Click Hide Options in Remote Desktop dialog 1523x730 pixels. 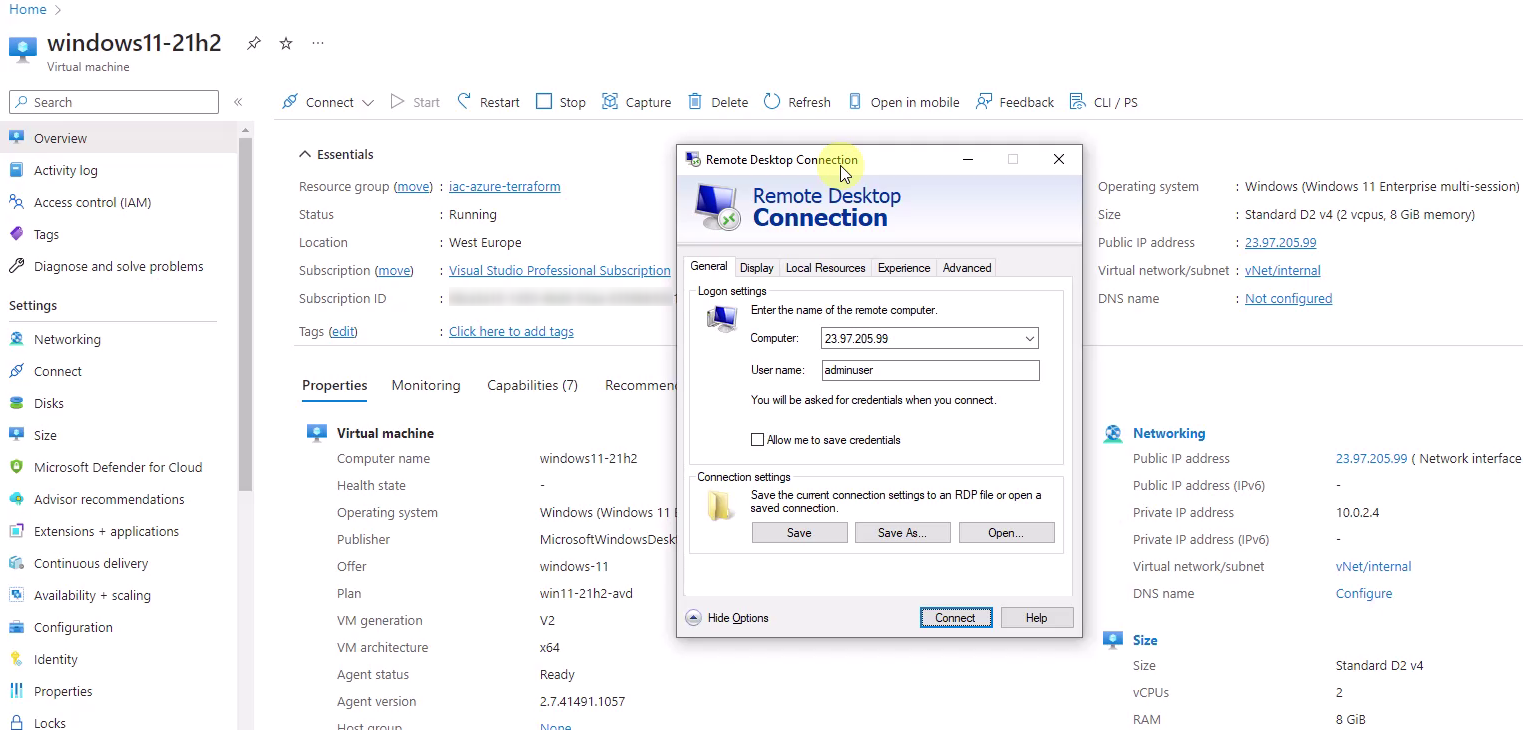[727, 618]
